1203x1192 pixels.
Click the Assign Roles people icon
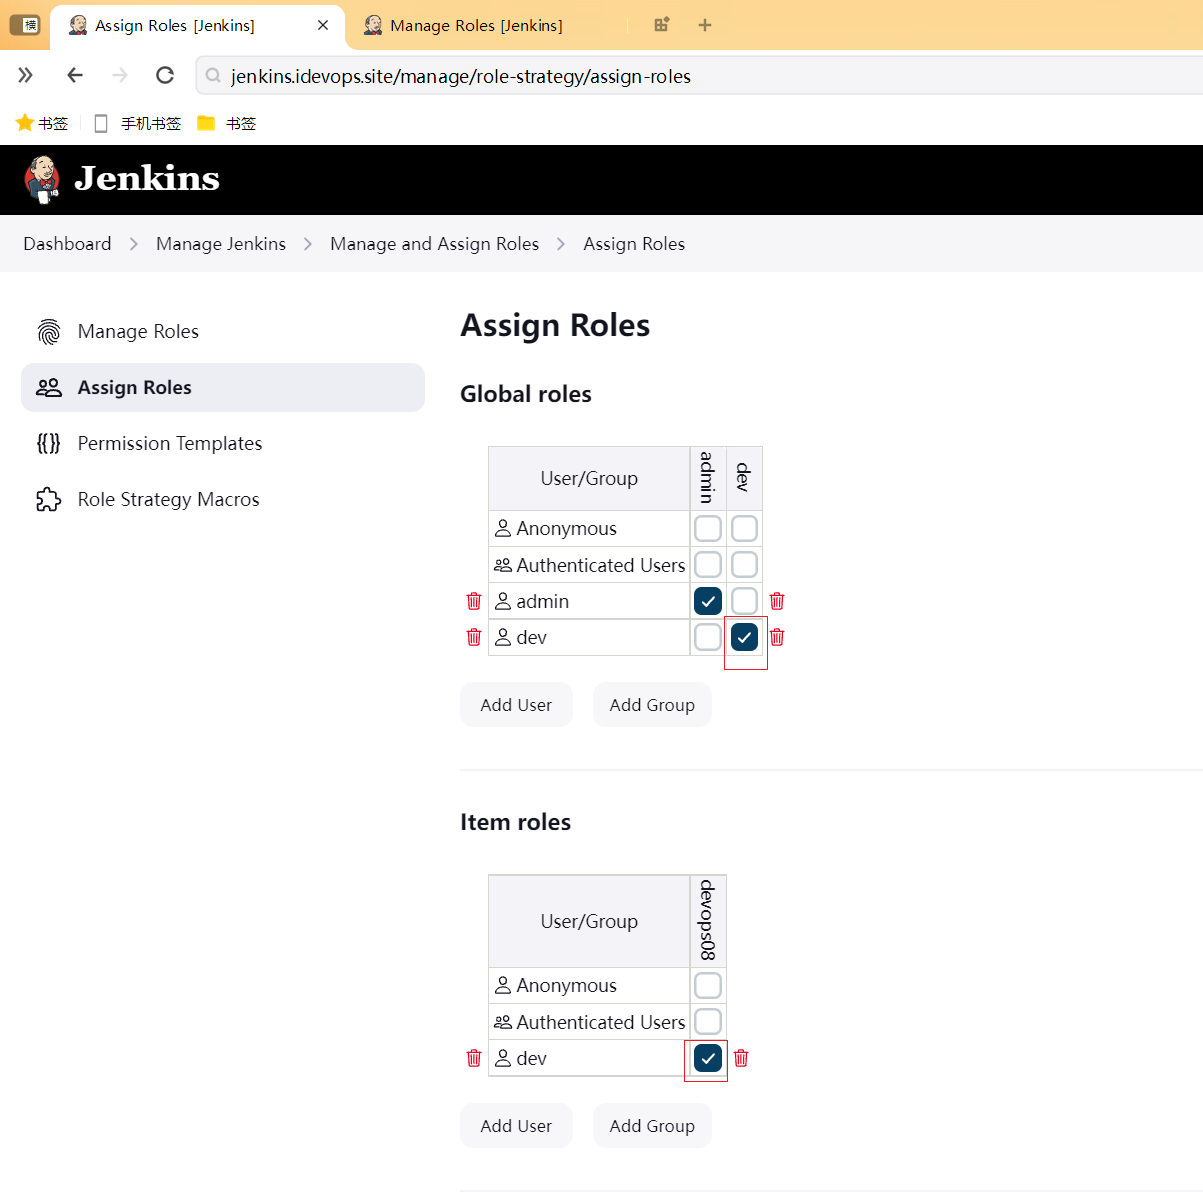tap(49, 387)
